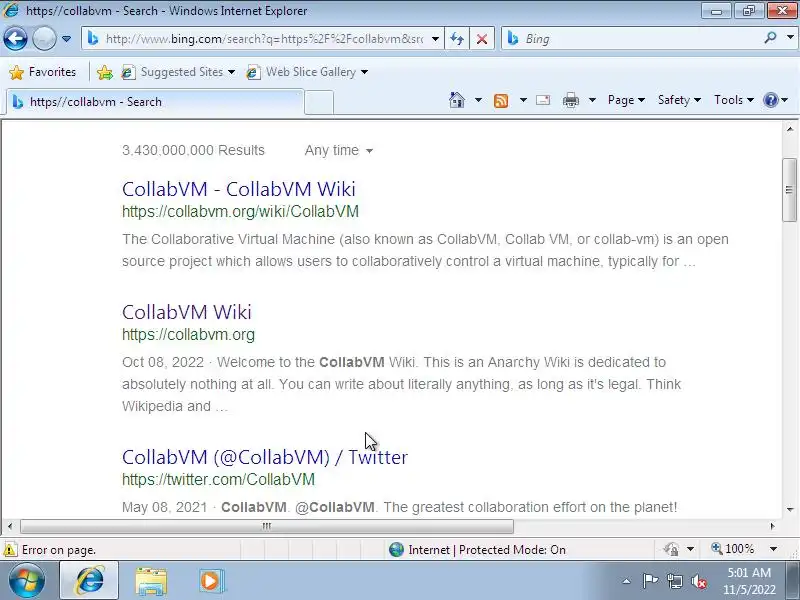
Task: Open CollabVM (@CollabVM) / Twitter result
Action: (265, 457)
